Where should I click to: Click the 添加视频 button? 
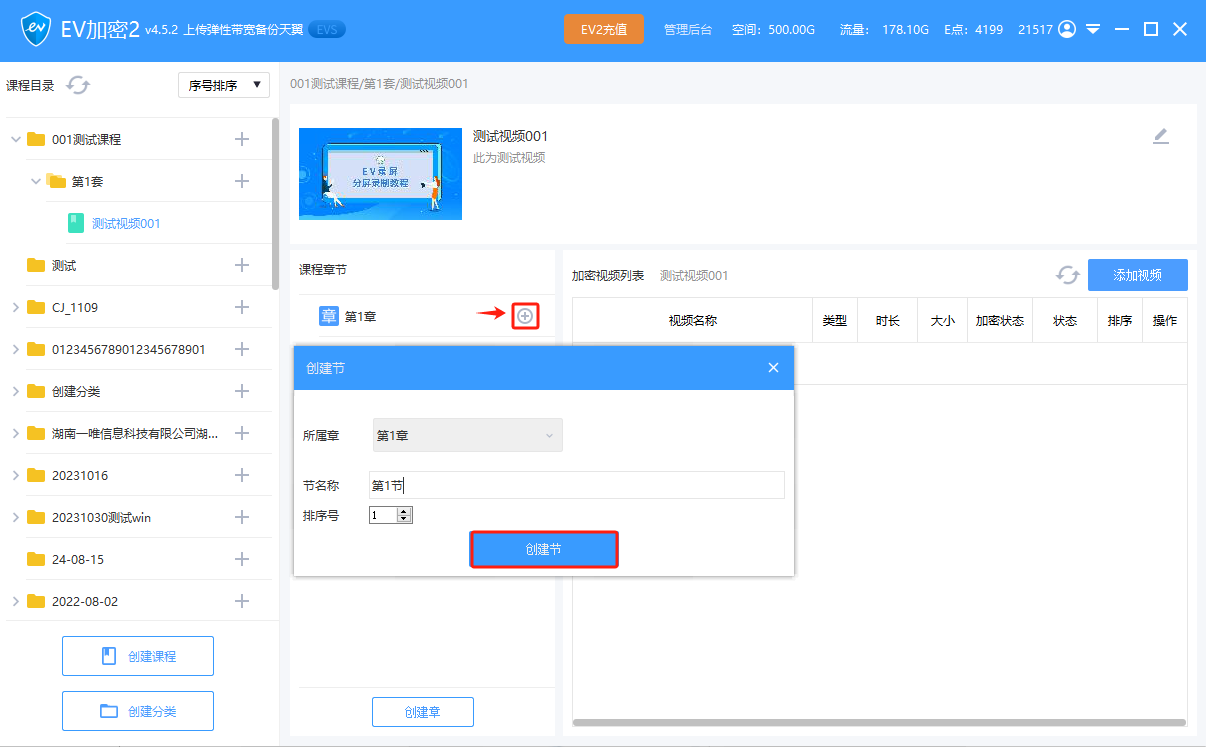coord(1137,275)
